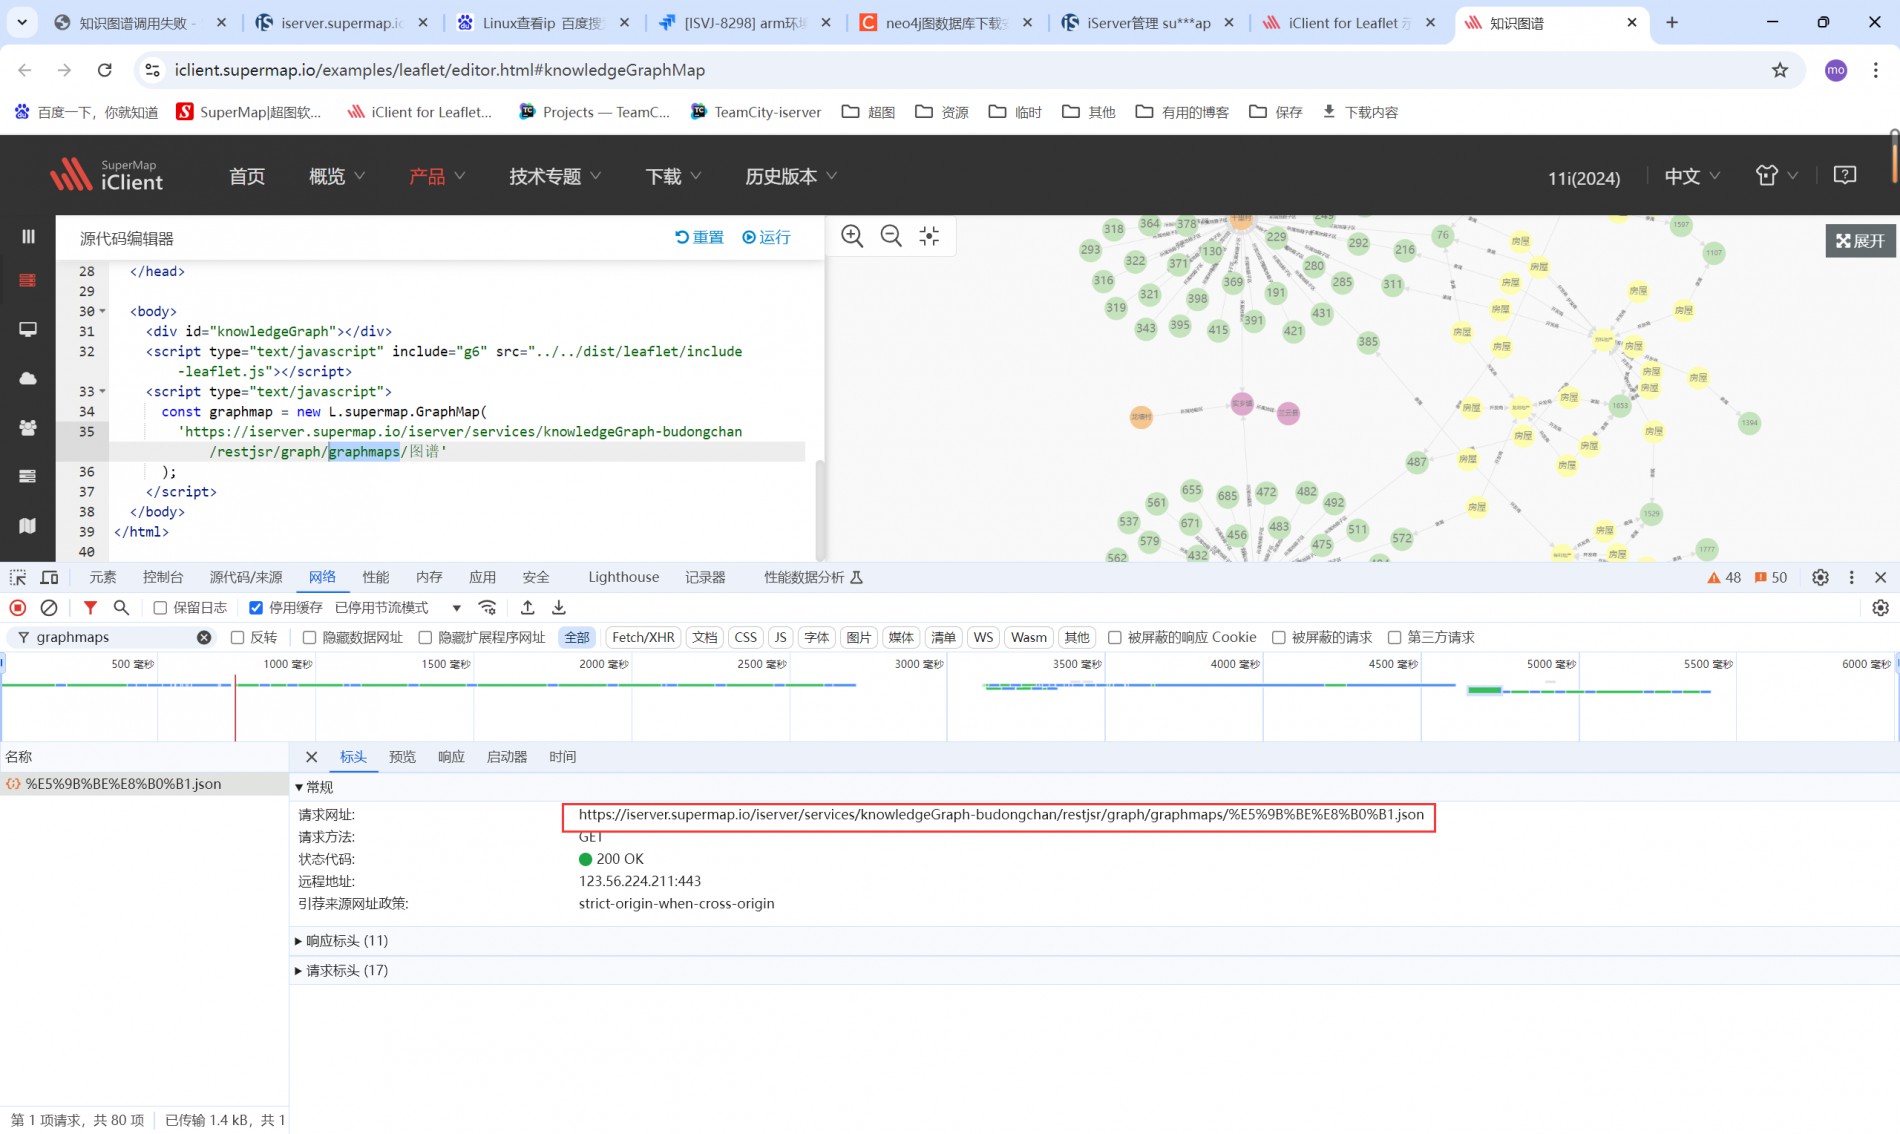The width and height of the screenshot is (1900, 1134).
Task: Uncheck the 停用缓存 checkbox
Action: click(x=256, y=608)
